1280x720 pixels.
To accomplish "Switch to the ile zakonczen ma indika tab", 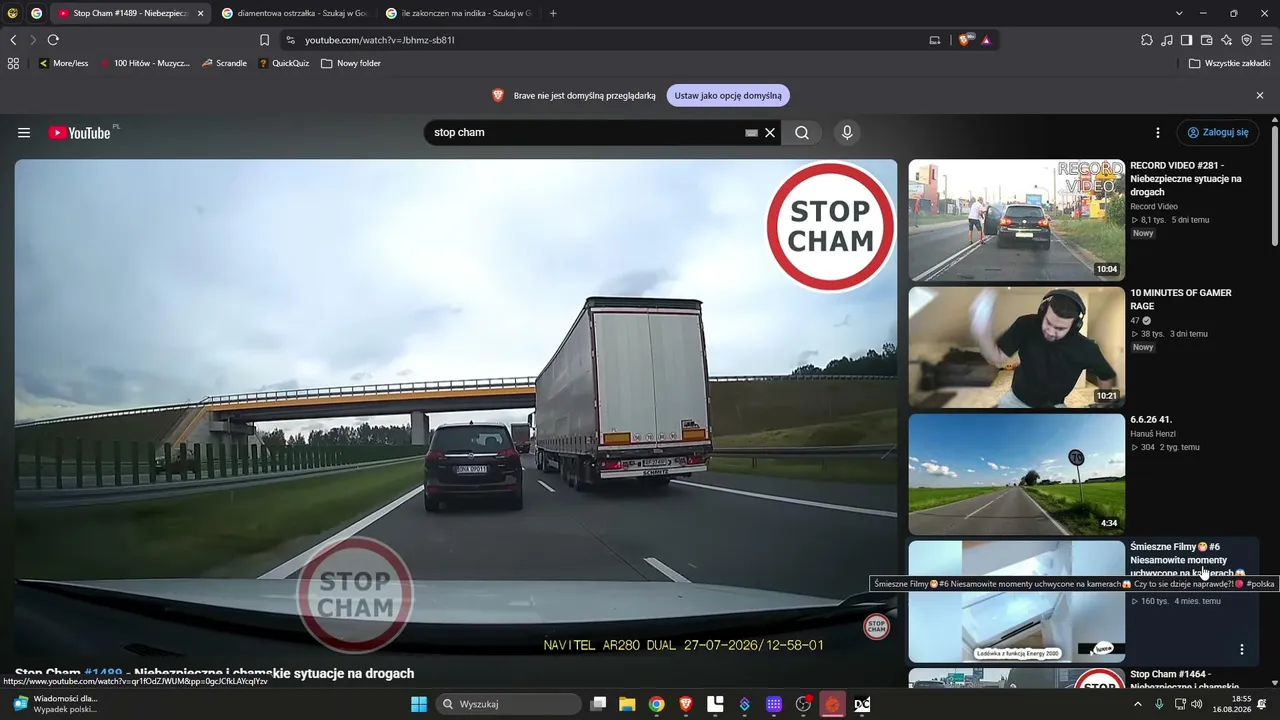I will click(458, 13).
